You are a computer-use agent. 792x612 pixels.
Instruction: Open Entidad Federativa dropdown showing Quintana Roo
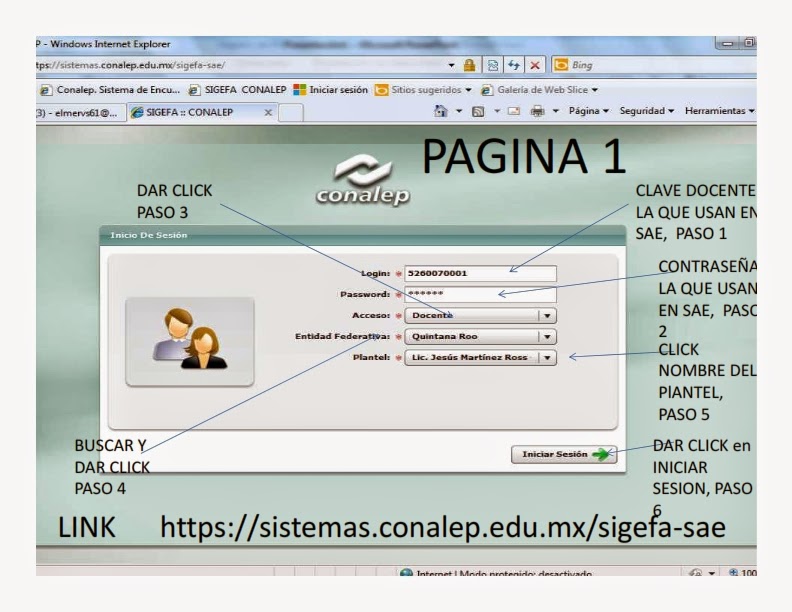pos(480,336)
